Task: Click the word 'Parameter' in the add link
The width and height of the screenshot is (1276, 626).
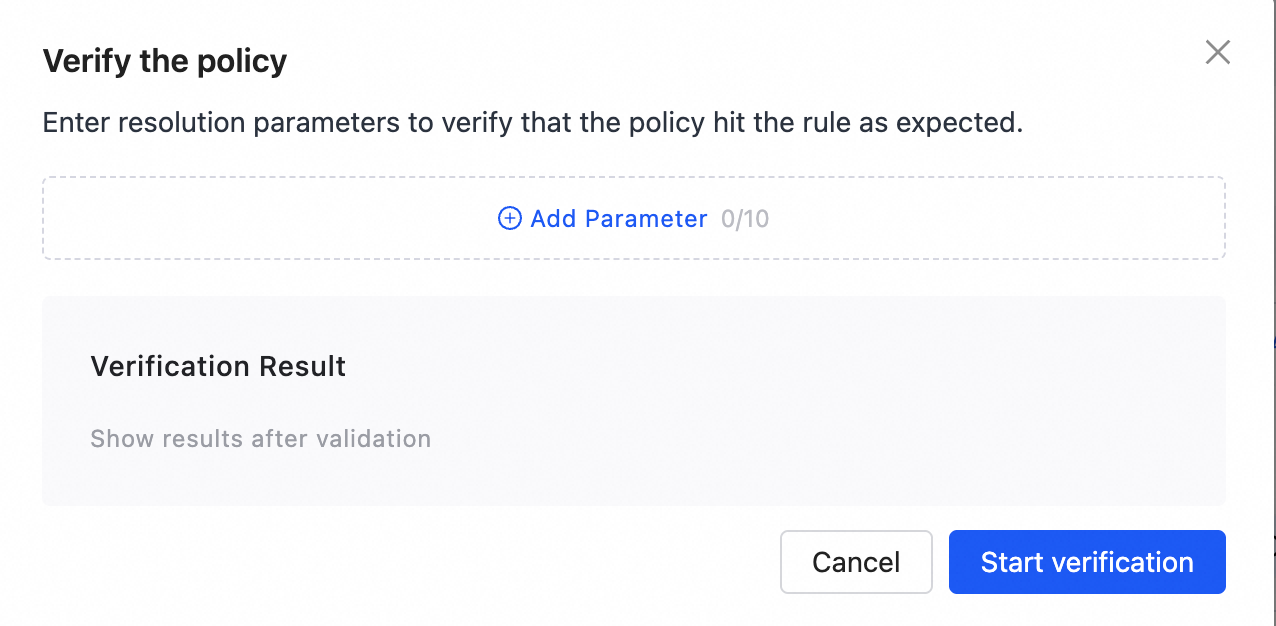Action: pos(646,219)
